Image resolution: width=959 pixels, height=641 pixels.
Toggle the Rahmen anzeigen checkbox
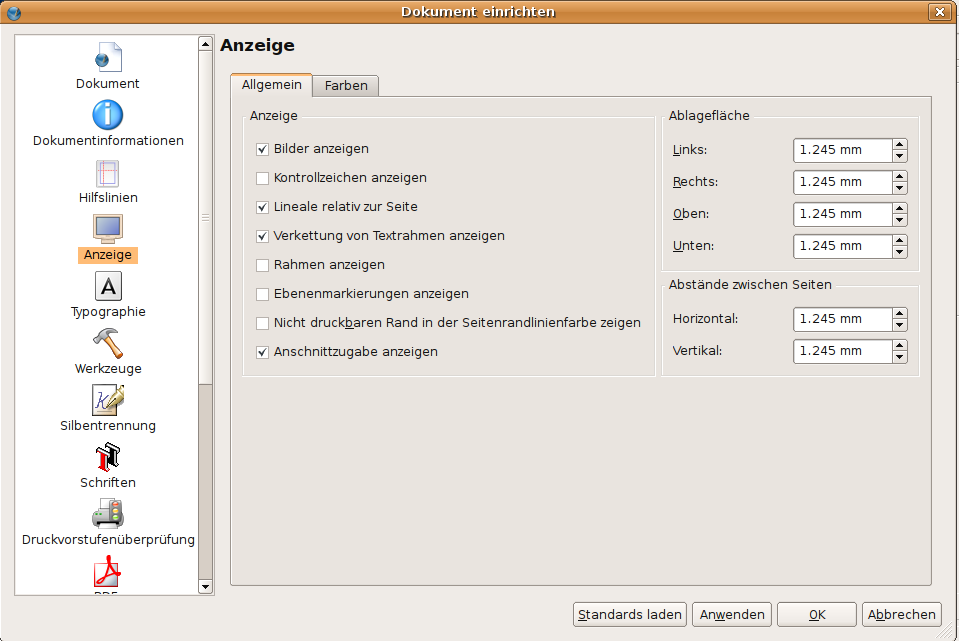(263, 265)
